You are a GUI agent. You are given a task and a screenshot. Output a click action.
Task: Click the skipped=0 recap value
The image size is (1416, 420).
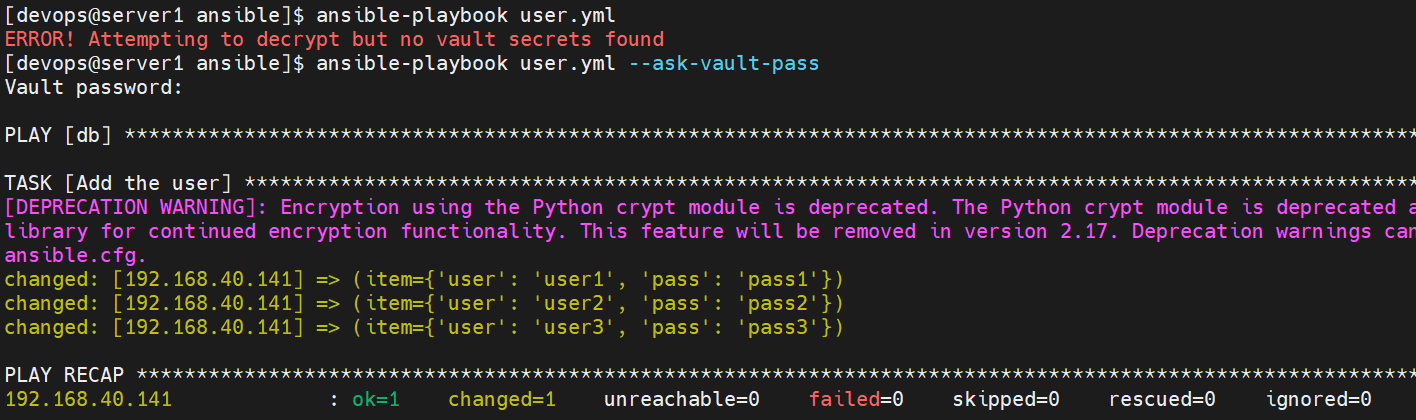tap(1006, 400)
